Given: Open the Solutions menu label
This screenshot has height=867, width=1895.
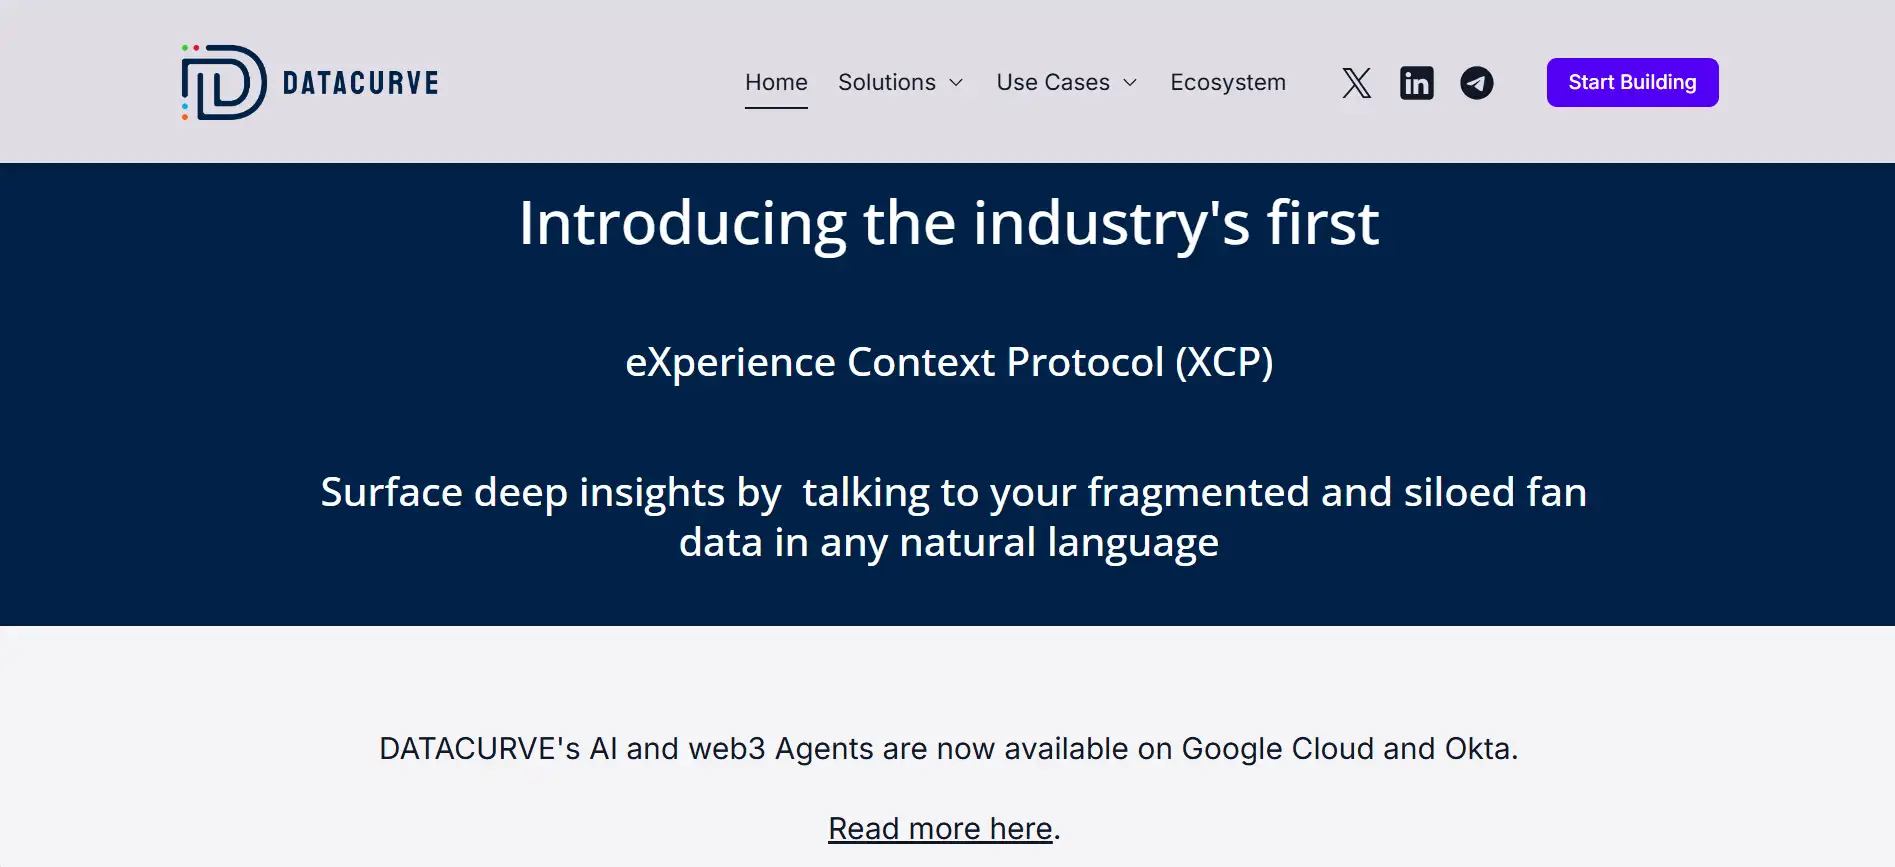Looking at the screenshot, I should (x=886, y=82).
